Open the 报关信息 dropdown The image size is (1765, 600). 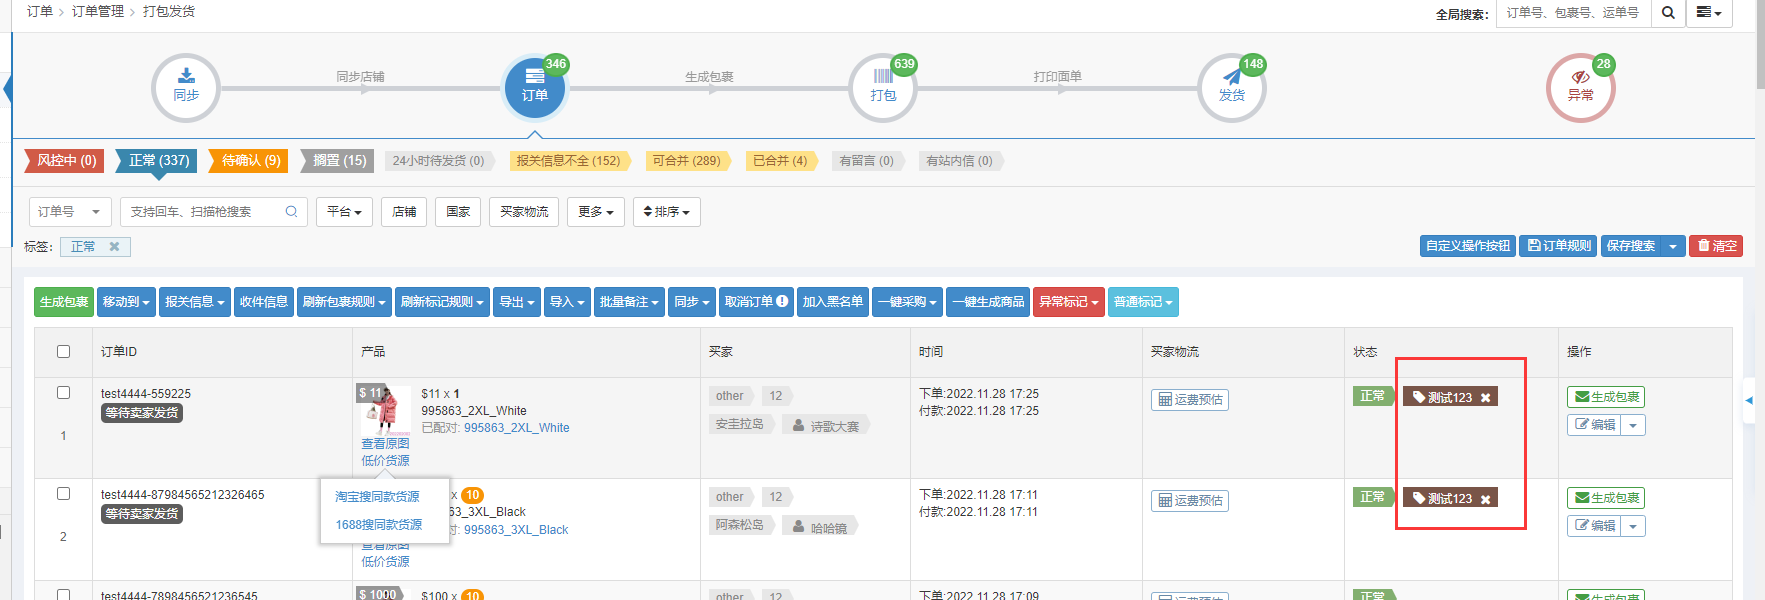tap(195, 302)
